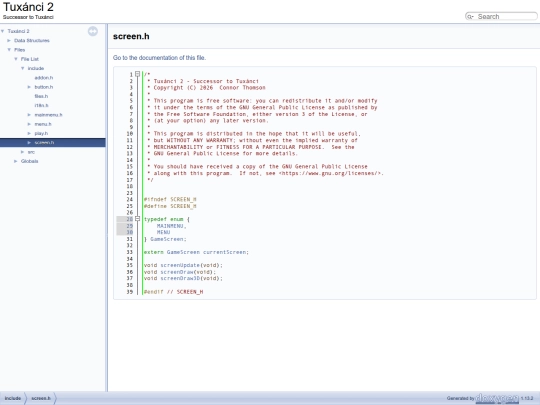This screenshot has width=540, height=405.
Task: Click the sync navigation icon in sidebar
Action: click(93, 31)
